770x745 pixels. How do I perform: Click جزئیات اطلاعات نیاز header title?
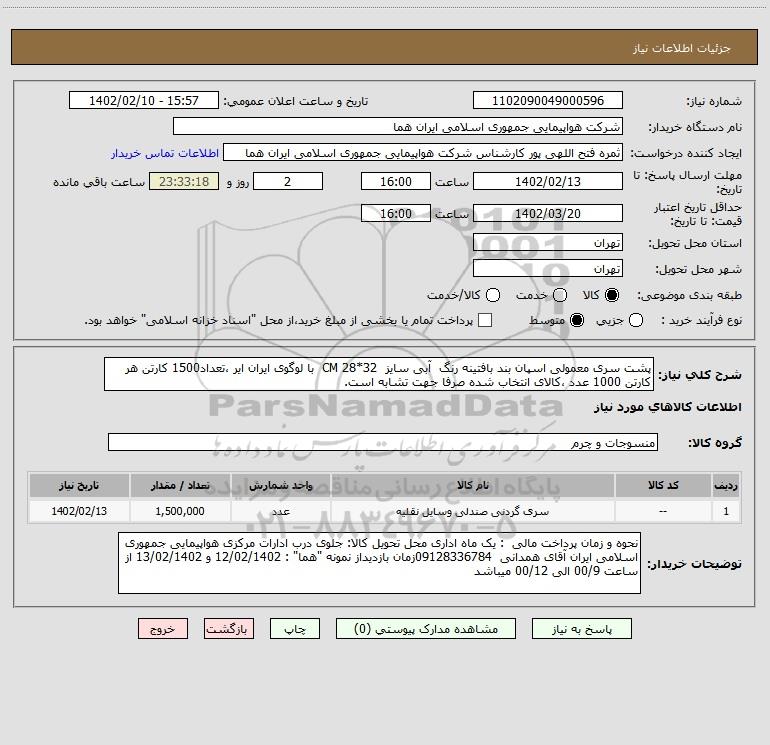click(x=681, y=48)
